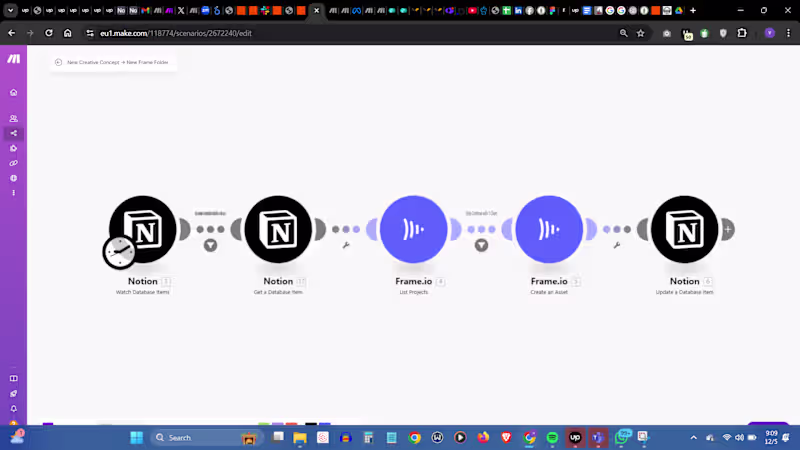Bookmark this page with the star
This screenshot has height=450, width=800.
click(641, 33)
